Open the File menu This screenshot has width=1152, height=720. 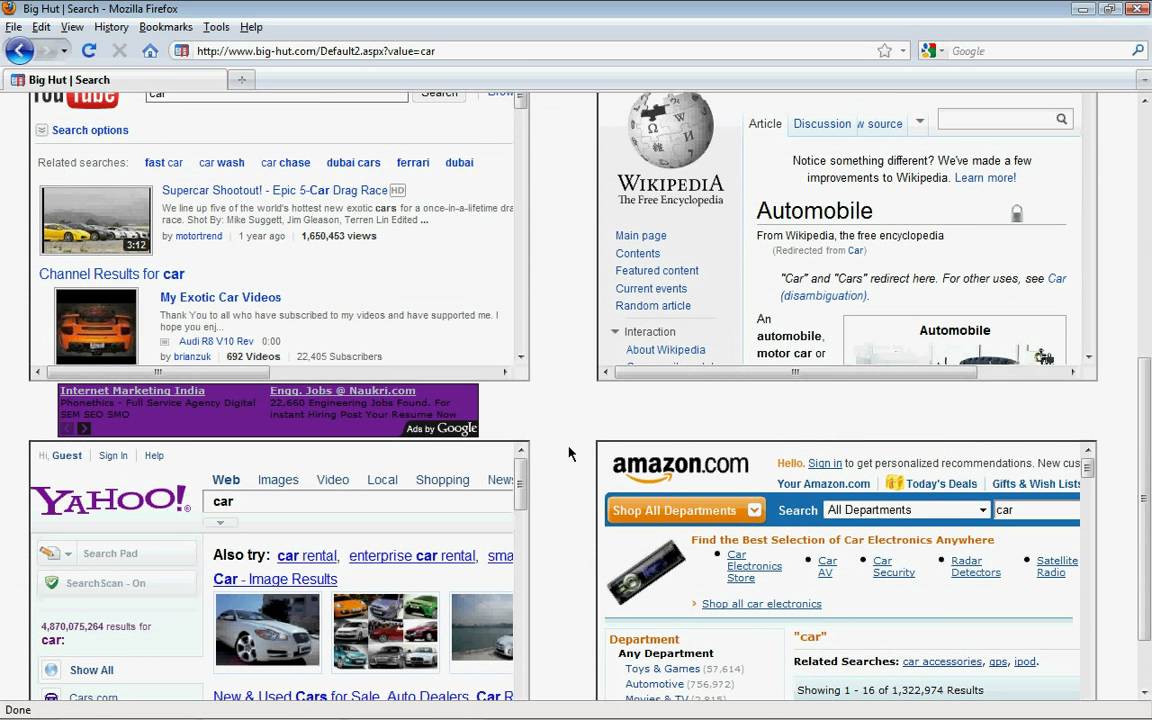(x=13, y=27)
